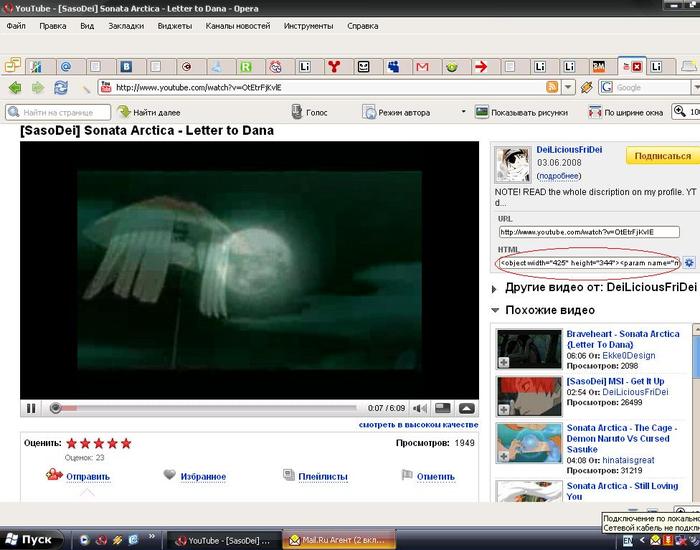Toggle Показывать рисунки images display
Viewport: 700px width, 550px height.
[x=521, y=112]
